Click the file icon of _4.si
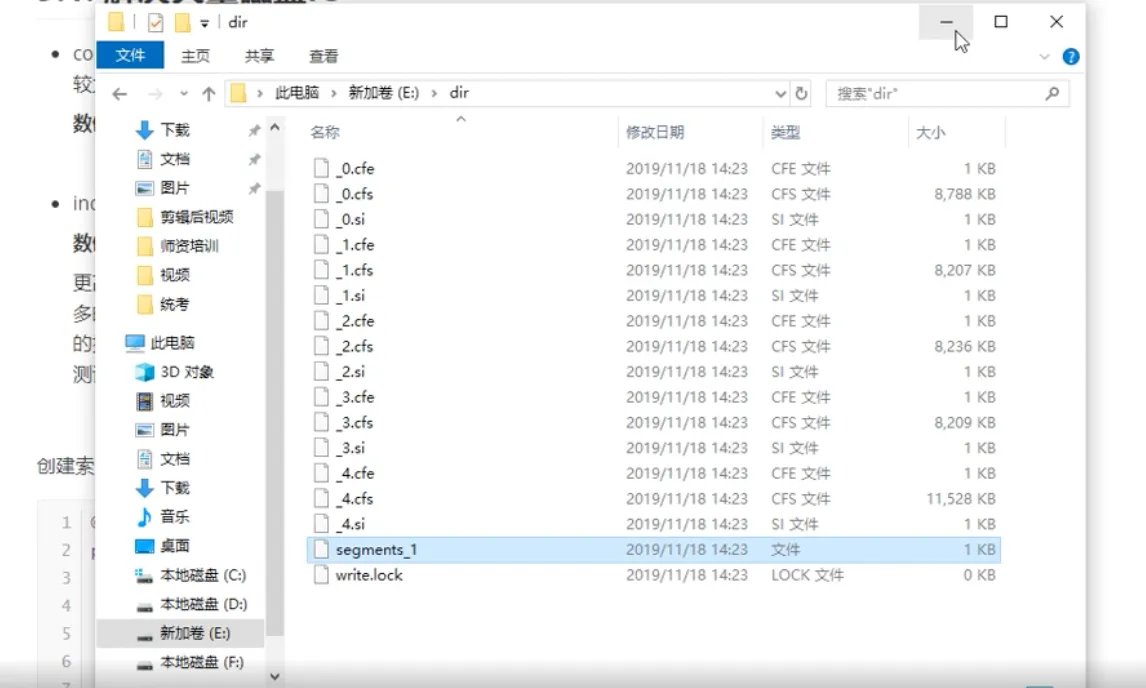1146x688 pixels. [x=321, y=523]
